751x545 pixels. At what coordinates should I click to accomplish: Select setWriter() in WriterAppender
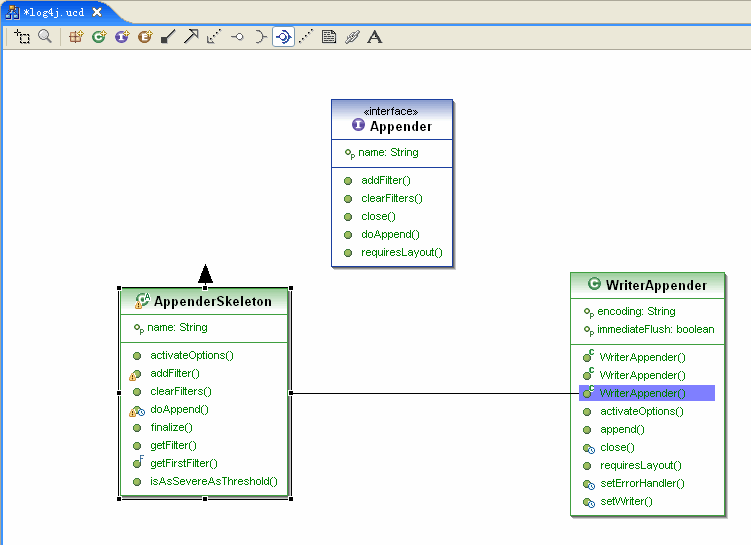626,501
